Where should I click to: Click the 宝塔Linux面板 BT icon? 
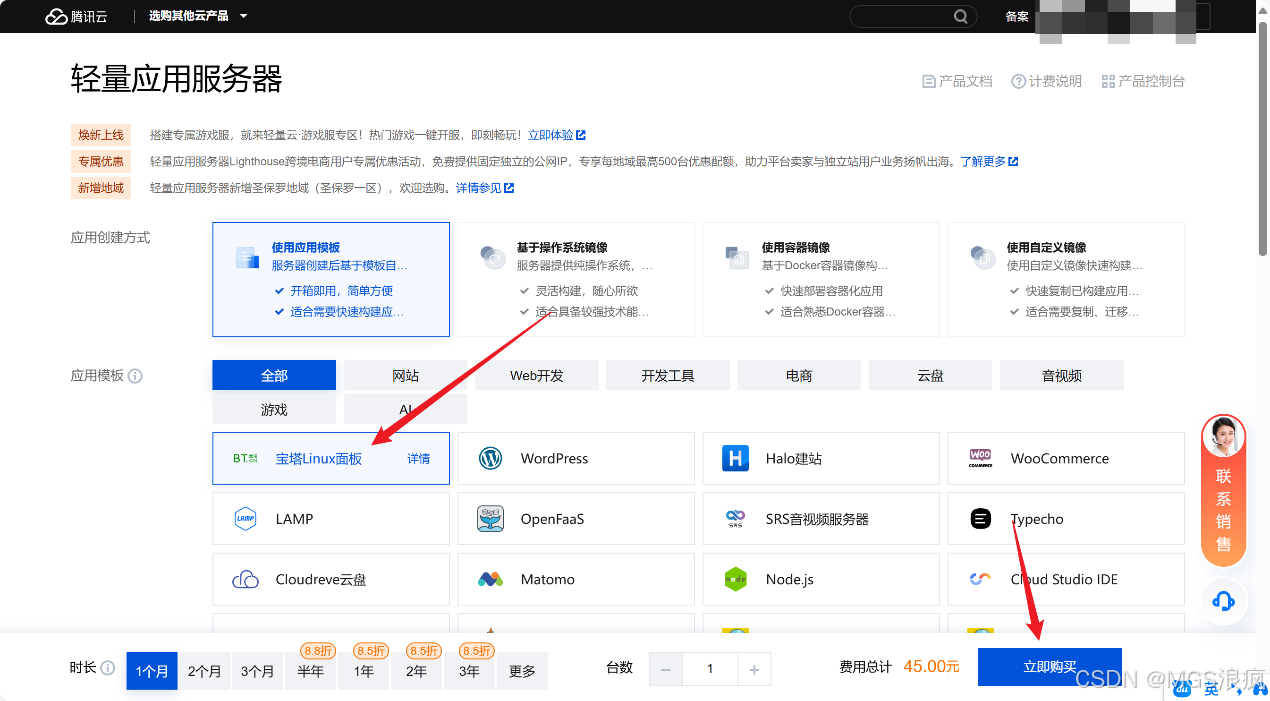coord(245,458)
